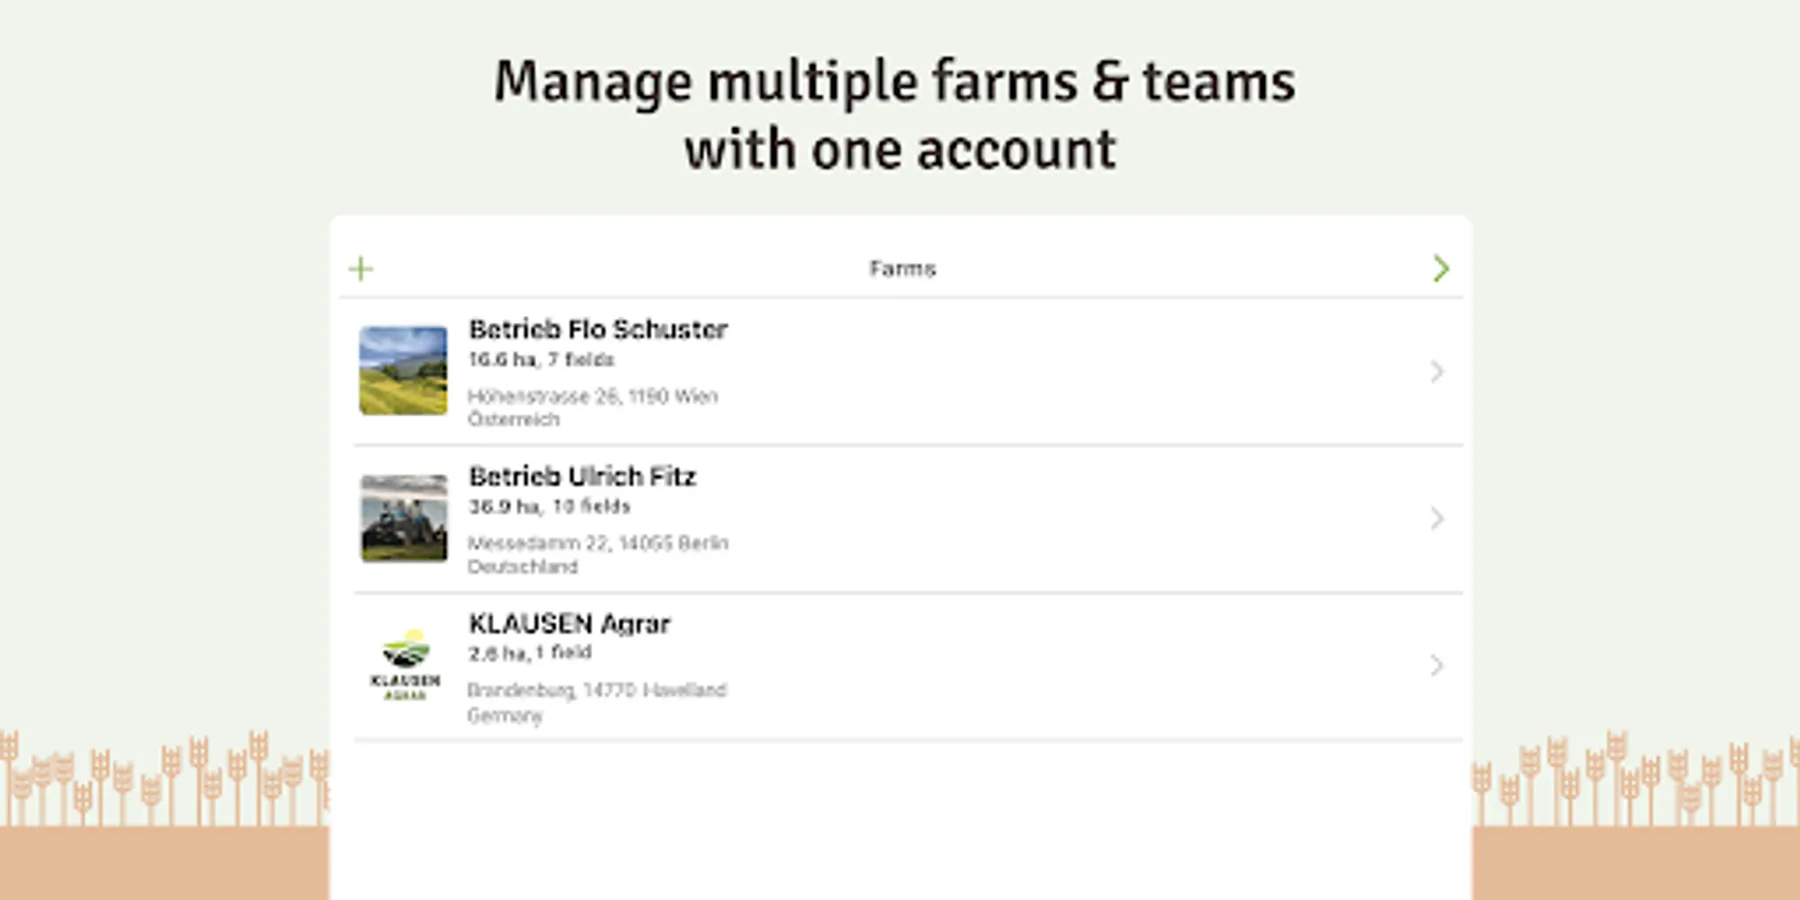The height and width of the screenshot is (900, 1800).
Task: Expand the Betrieb Flo Schuster row chevron
Action: point(1437,372)
